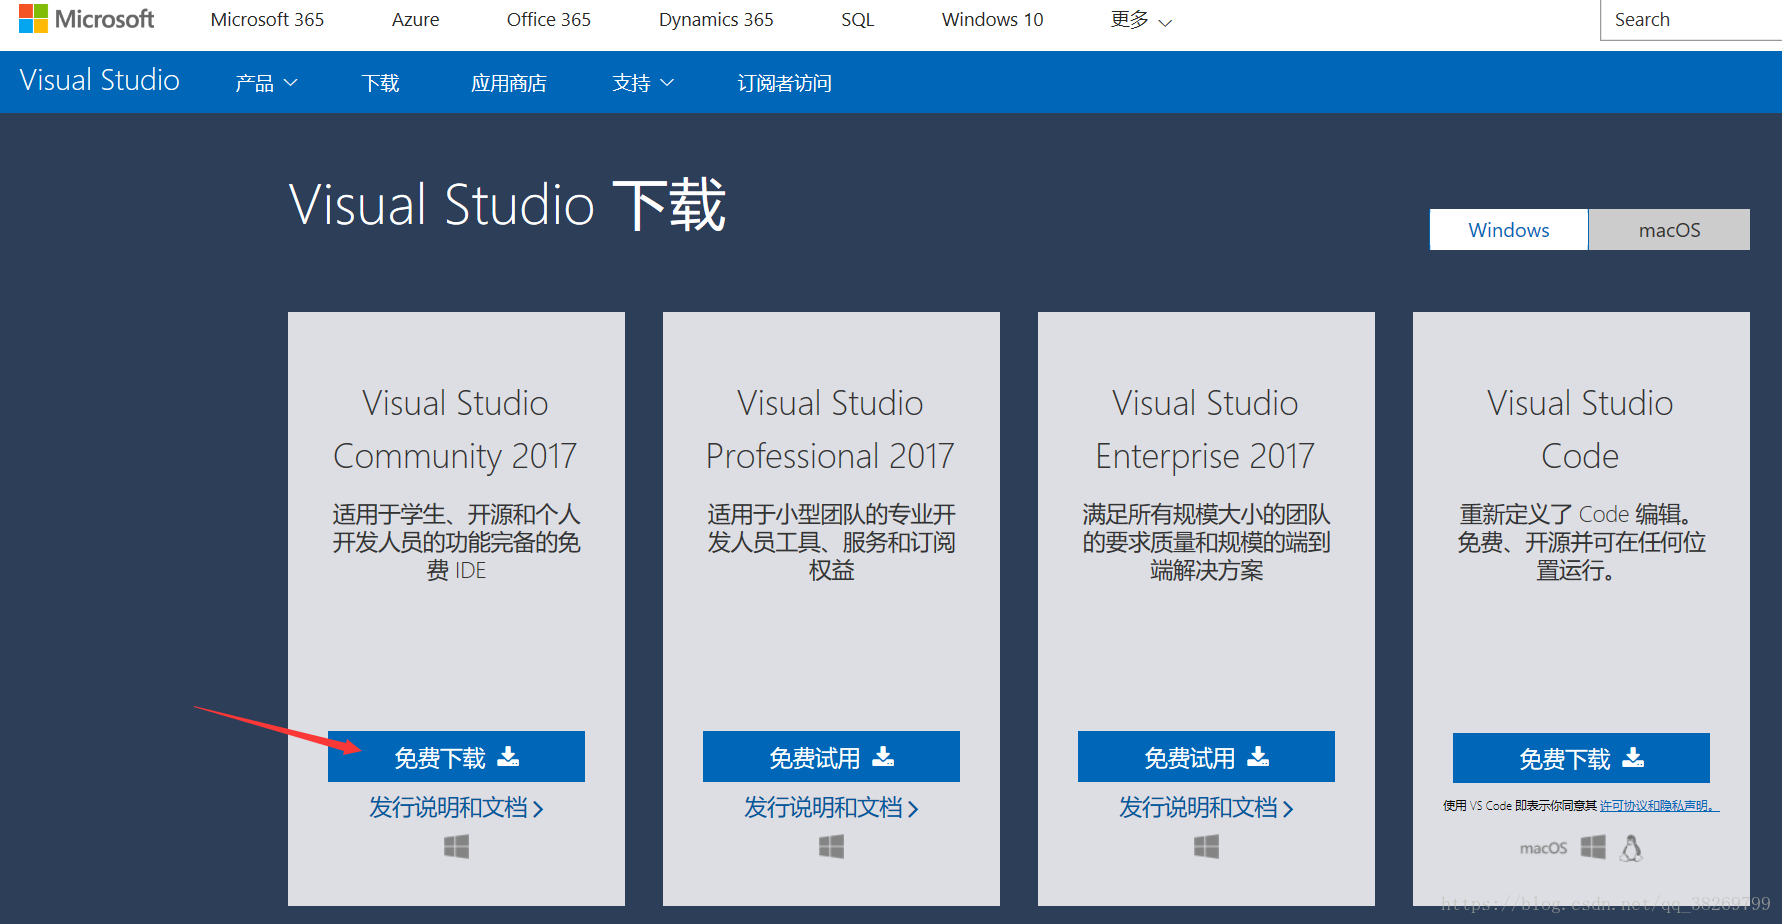Click Enterprise 2017 免费试用 button
This screenshot has width=1782, height=924.
pos(1206,757)
